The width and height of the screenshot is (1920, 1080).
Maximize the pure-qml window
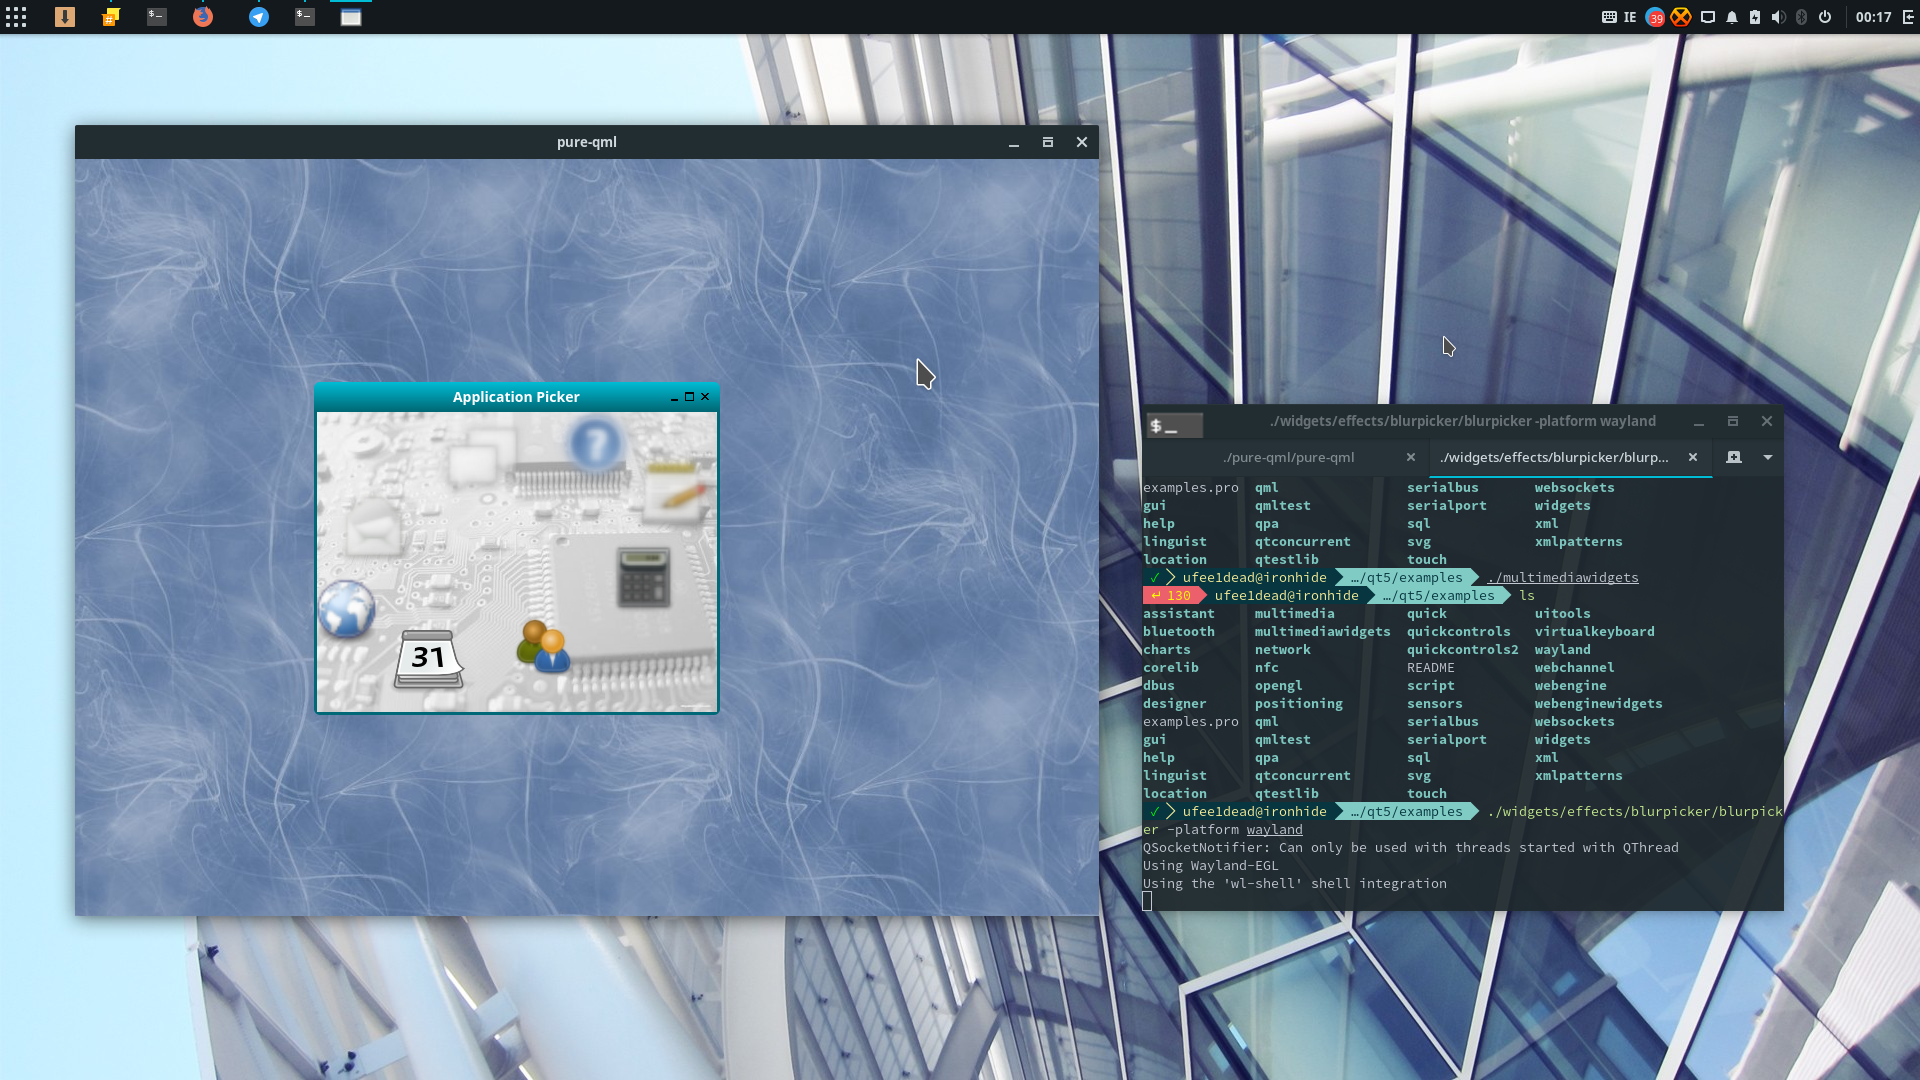pos(1048,143)
